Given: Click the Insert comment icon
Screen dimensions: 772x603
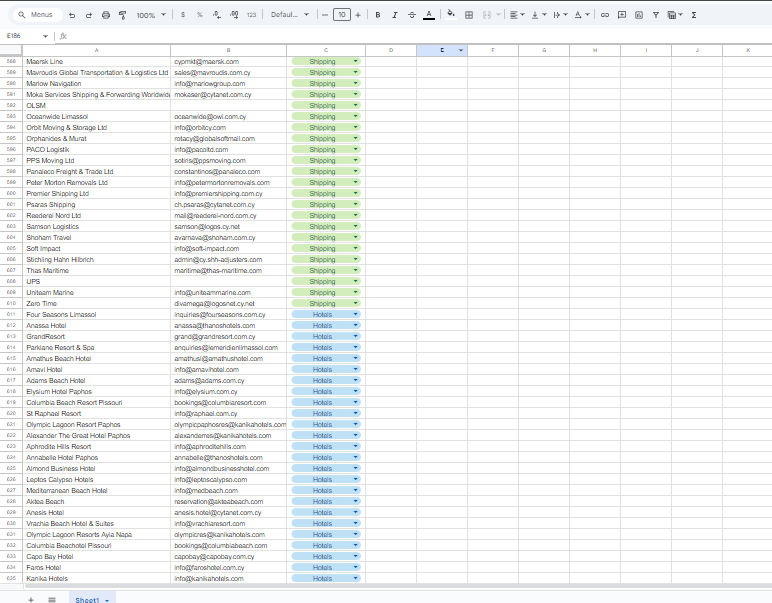Looking at the screenshot, I should [622, 15].
